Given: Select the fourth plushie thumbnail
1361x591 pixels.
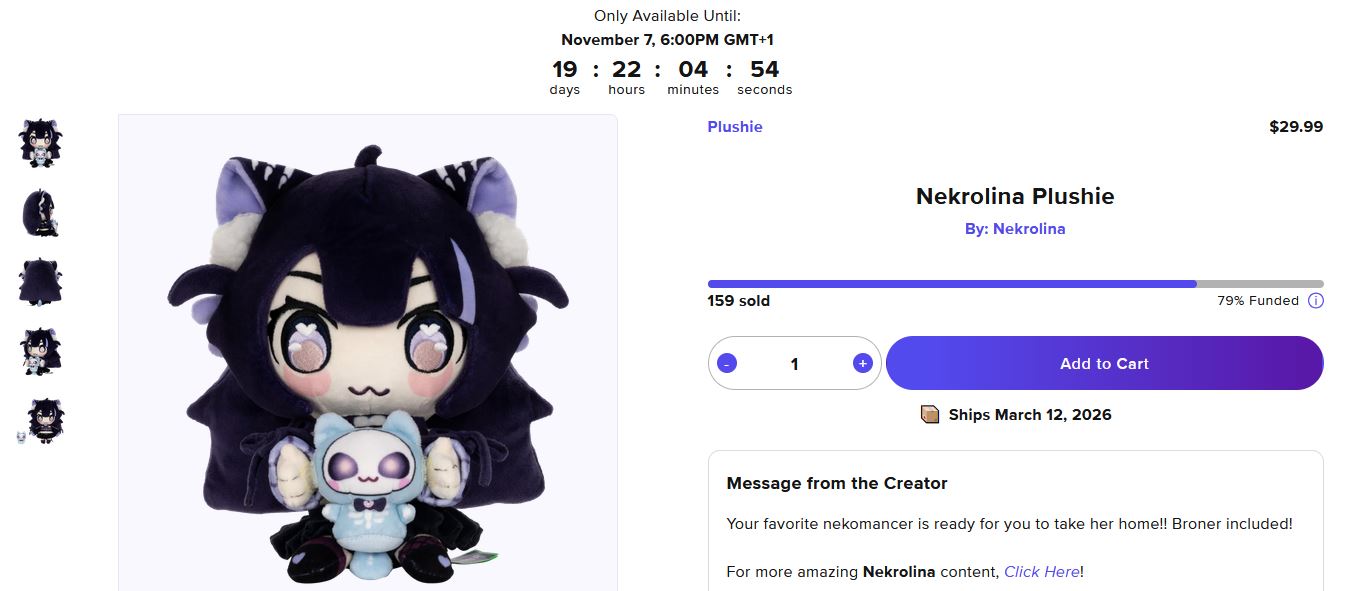Looking at the screenshot, I should tap(41, 352).
